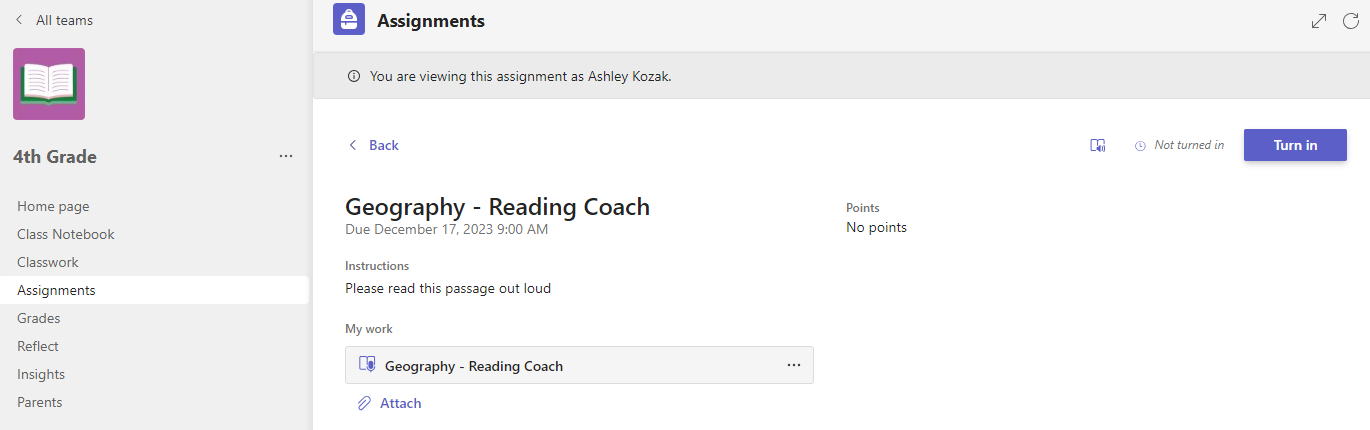Click the Assignments backpack app icon
This screenshot has height=430, width=1370.
pos(349,20)
